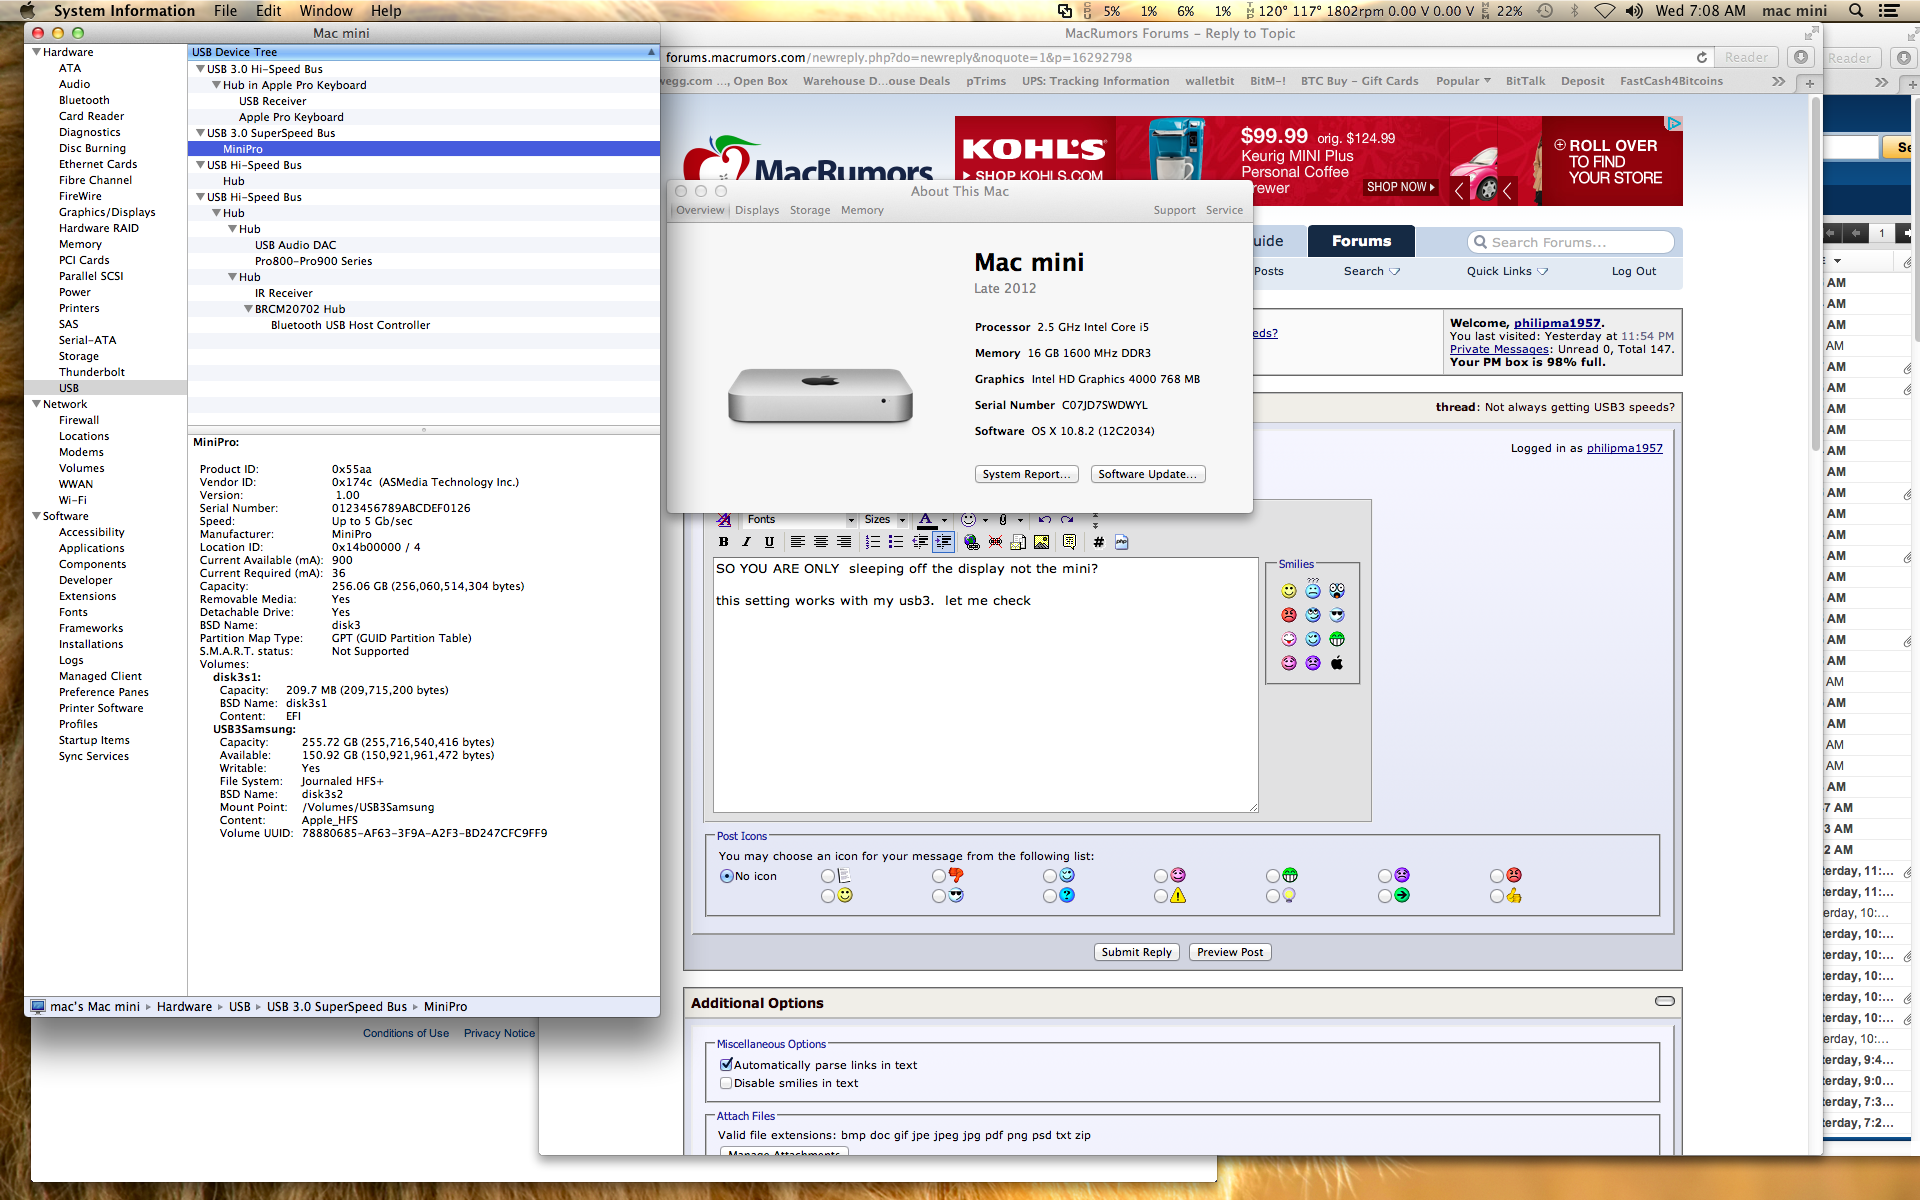This screenshot has height=1200, width=1920.
Task: Choose the question mark post icon radio
Action: pyautogui.click(x=1050, y=896)
